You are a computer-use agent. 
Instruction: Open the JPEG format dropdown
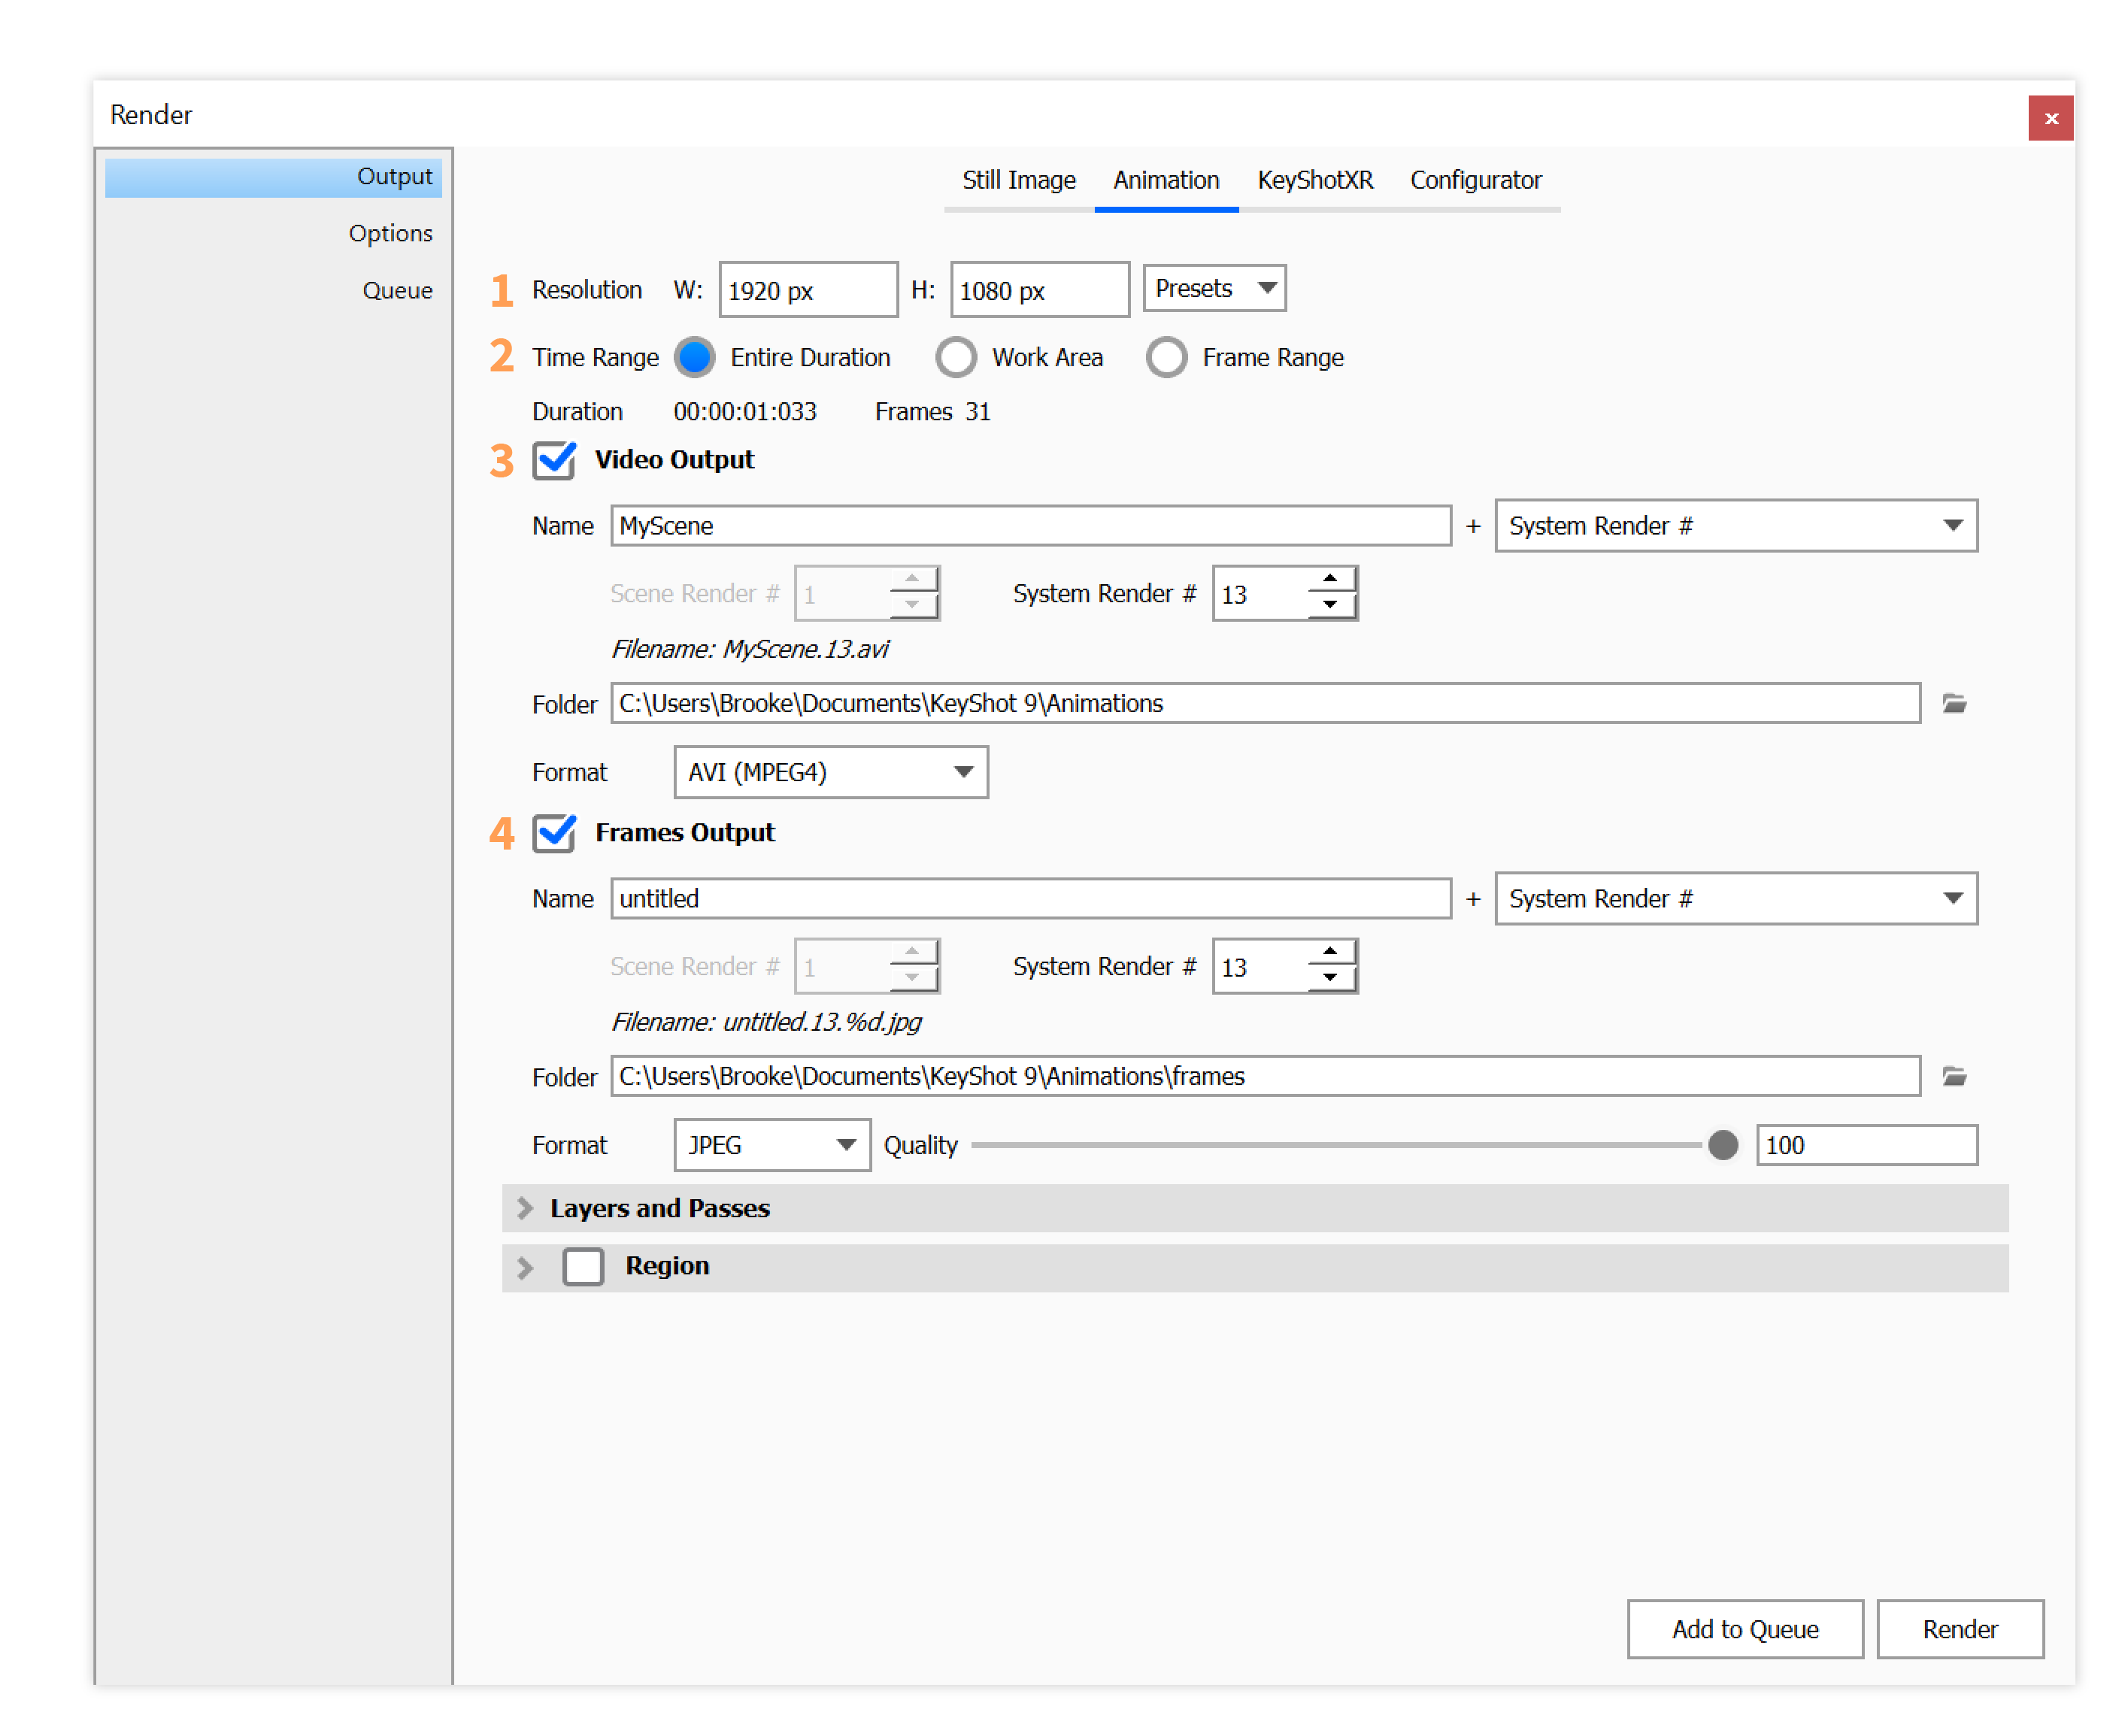pos(772,1146)
